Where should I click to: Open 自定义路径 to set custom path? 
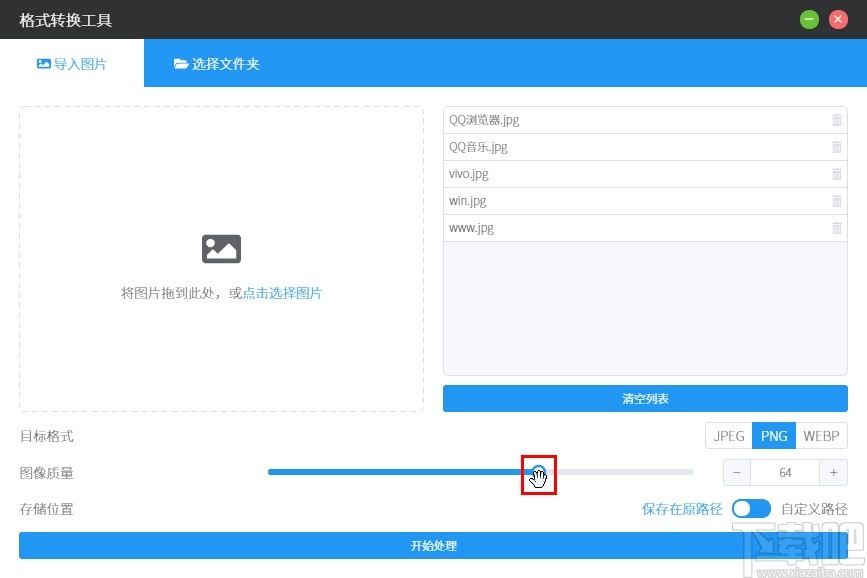(x=814, y=508)
